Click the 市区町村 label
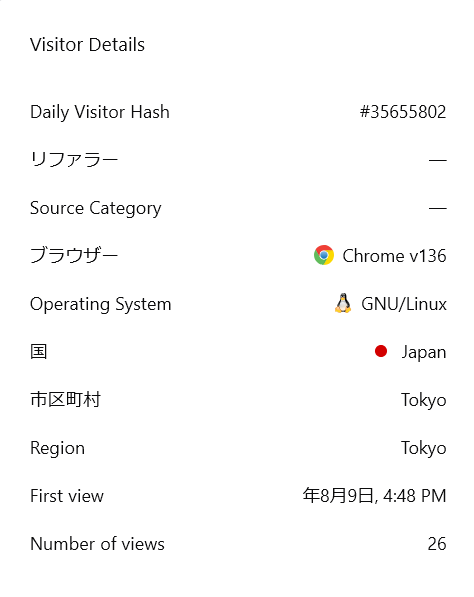 pos(65,400)
